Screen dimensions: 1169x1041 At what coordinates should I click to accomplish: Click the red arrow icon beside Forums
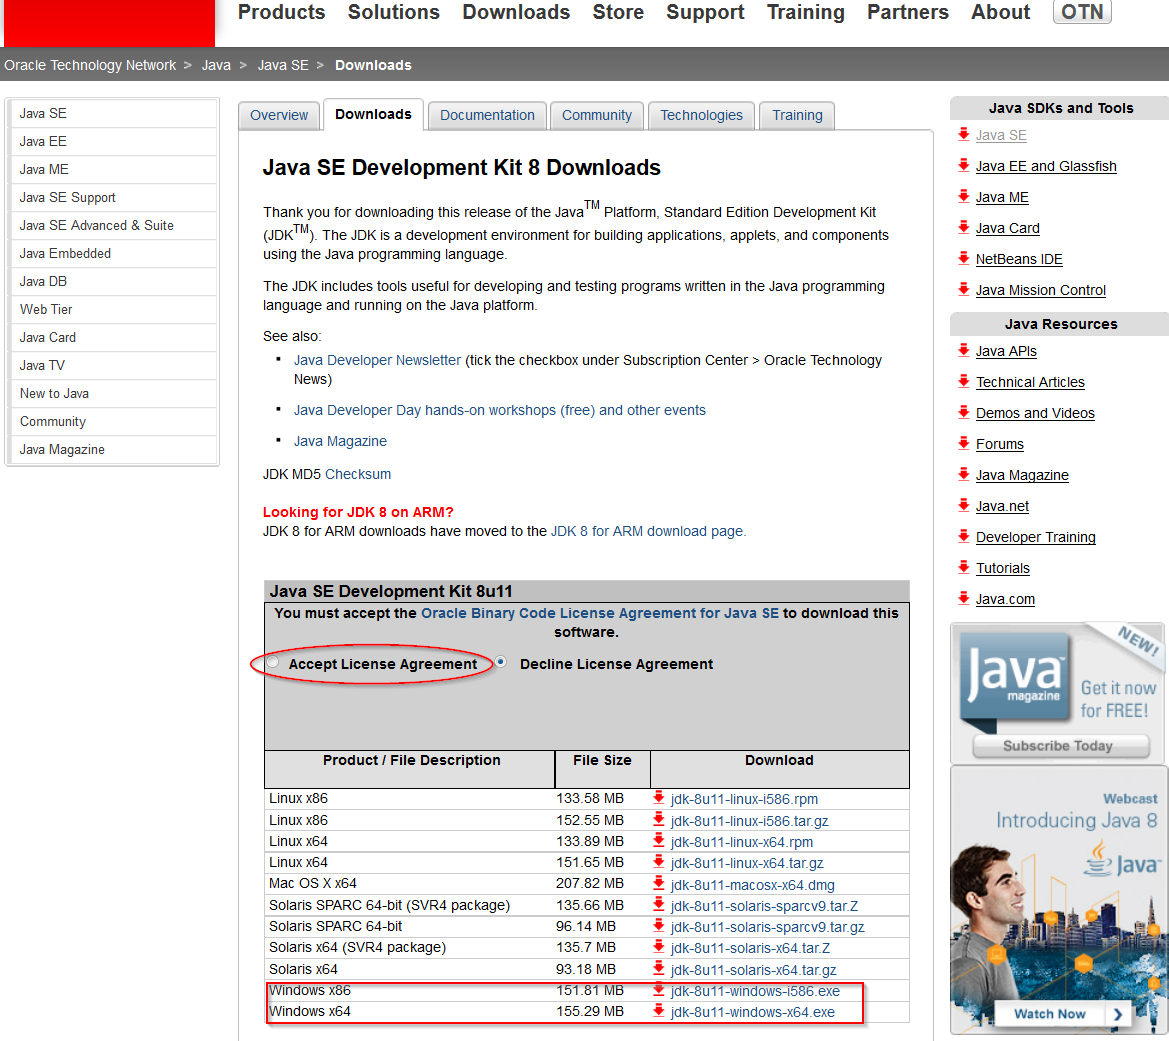tap(963, 443)
